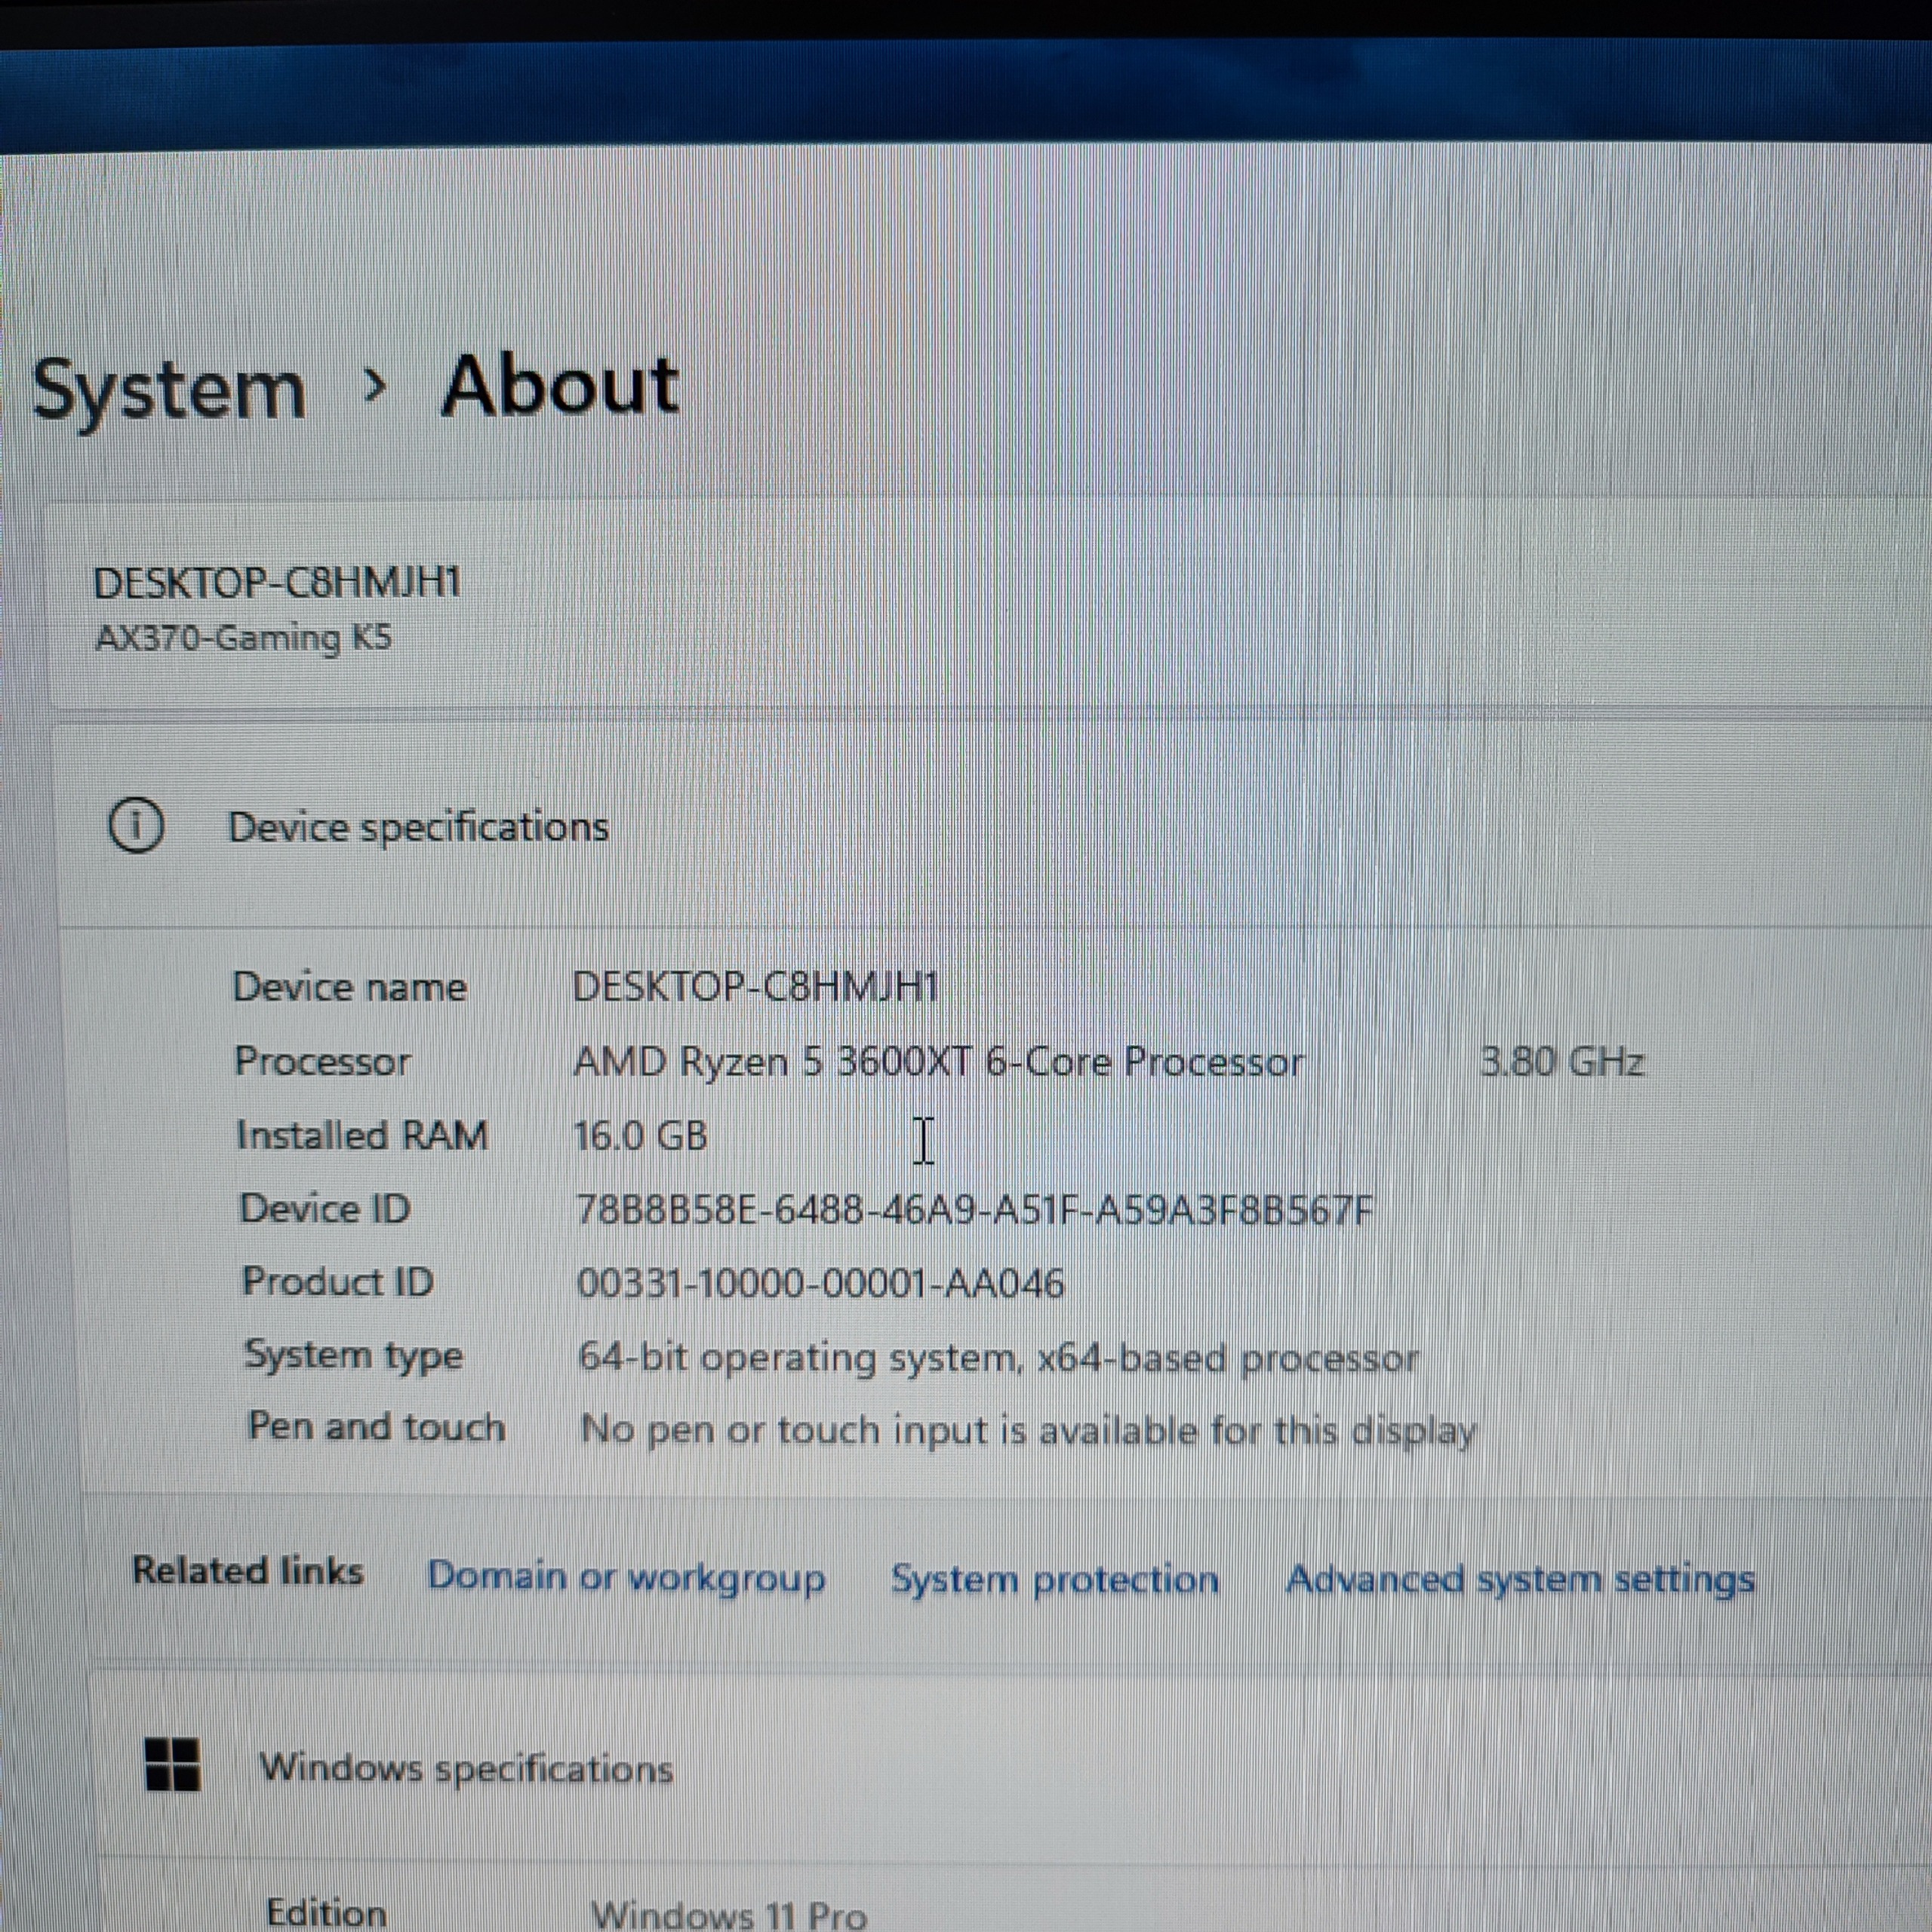
Task: Click the Windows 11 Pro edition text
Action: point(728,1913)
